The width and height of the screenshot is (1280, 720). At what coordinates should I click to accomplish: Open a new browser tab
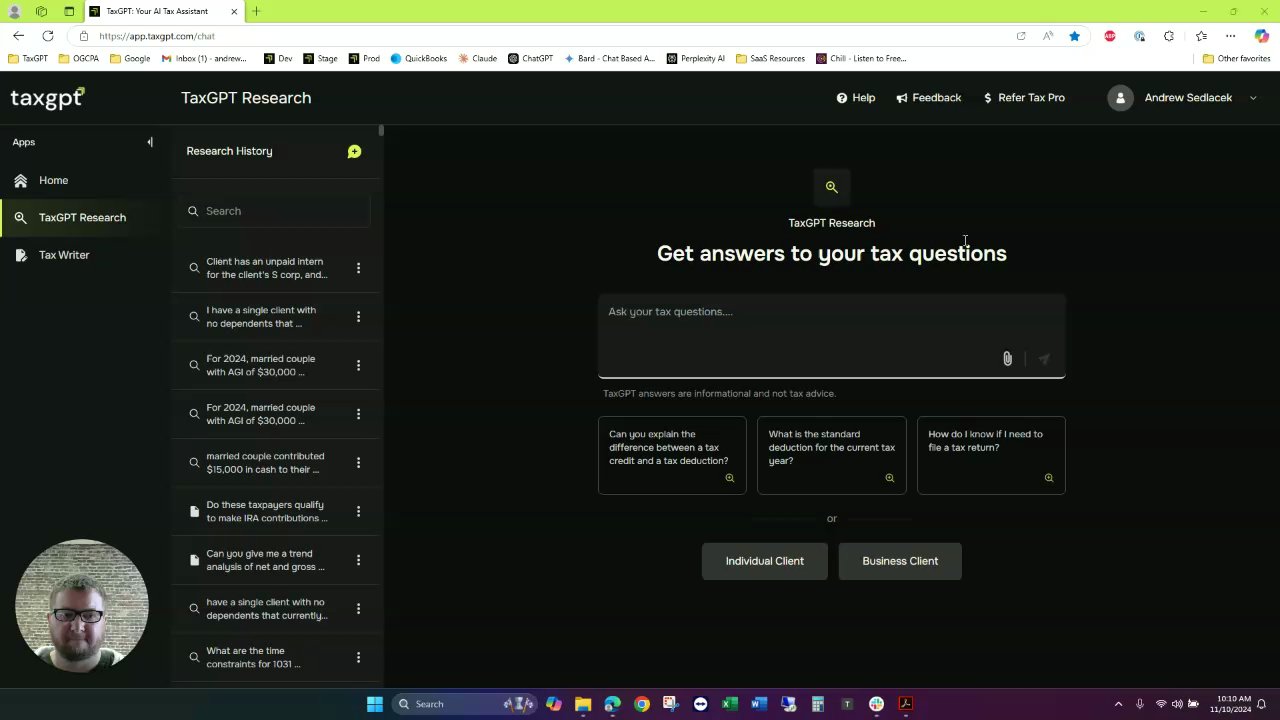[x=256, y=11]
